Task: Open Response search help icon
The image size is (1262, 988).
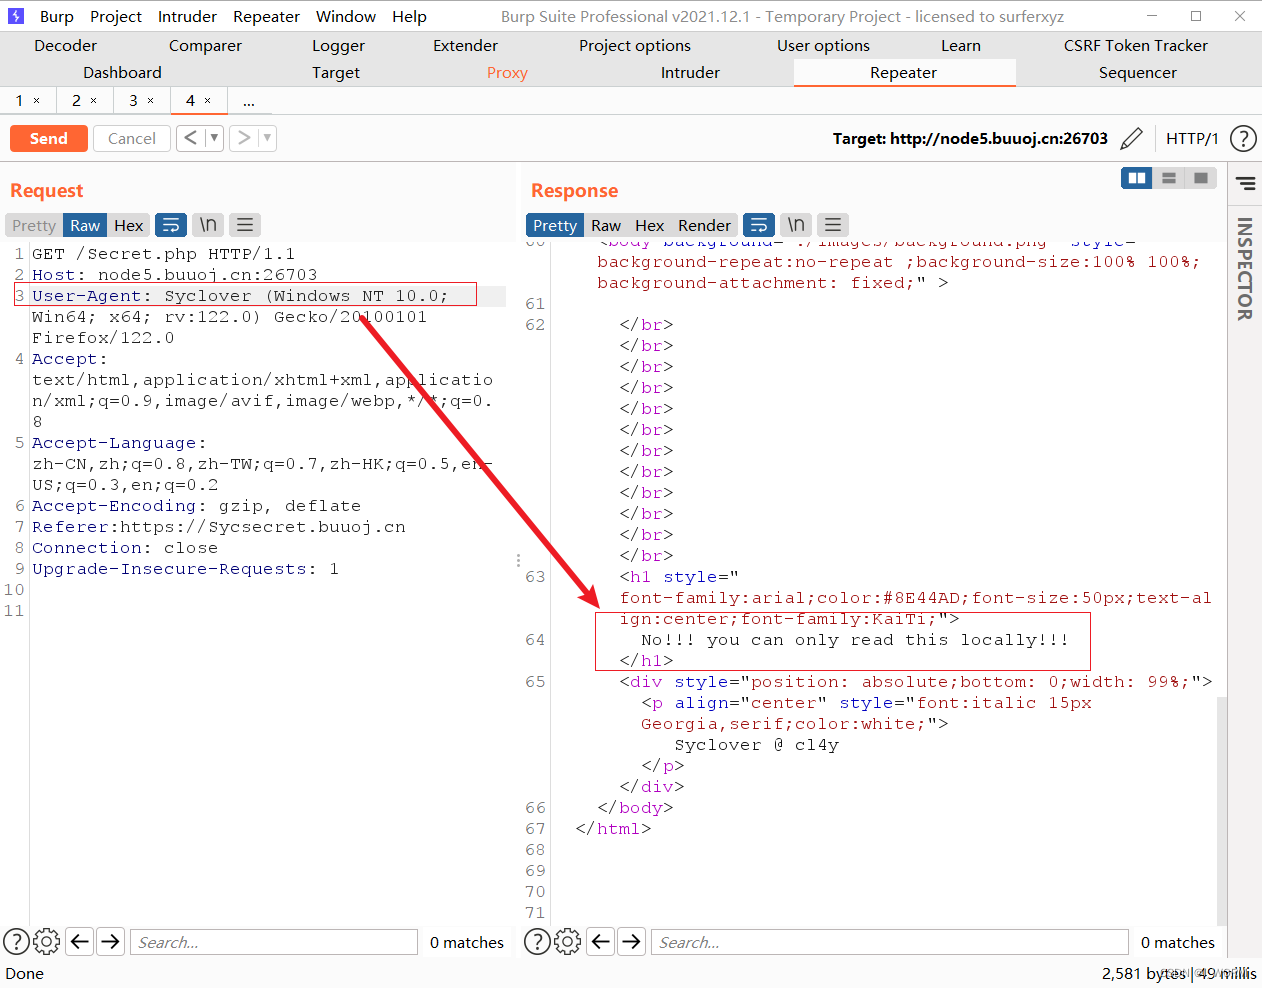Action: coord(537,941)
